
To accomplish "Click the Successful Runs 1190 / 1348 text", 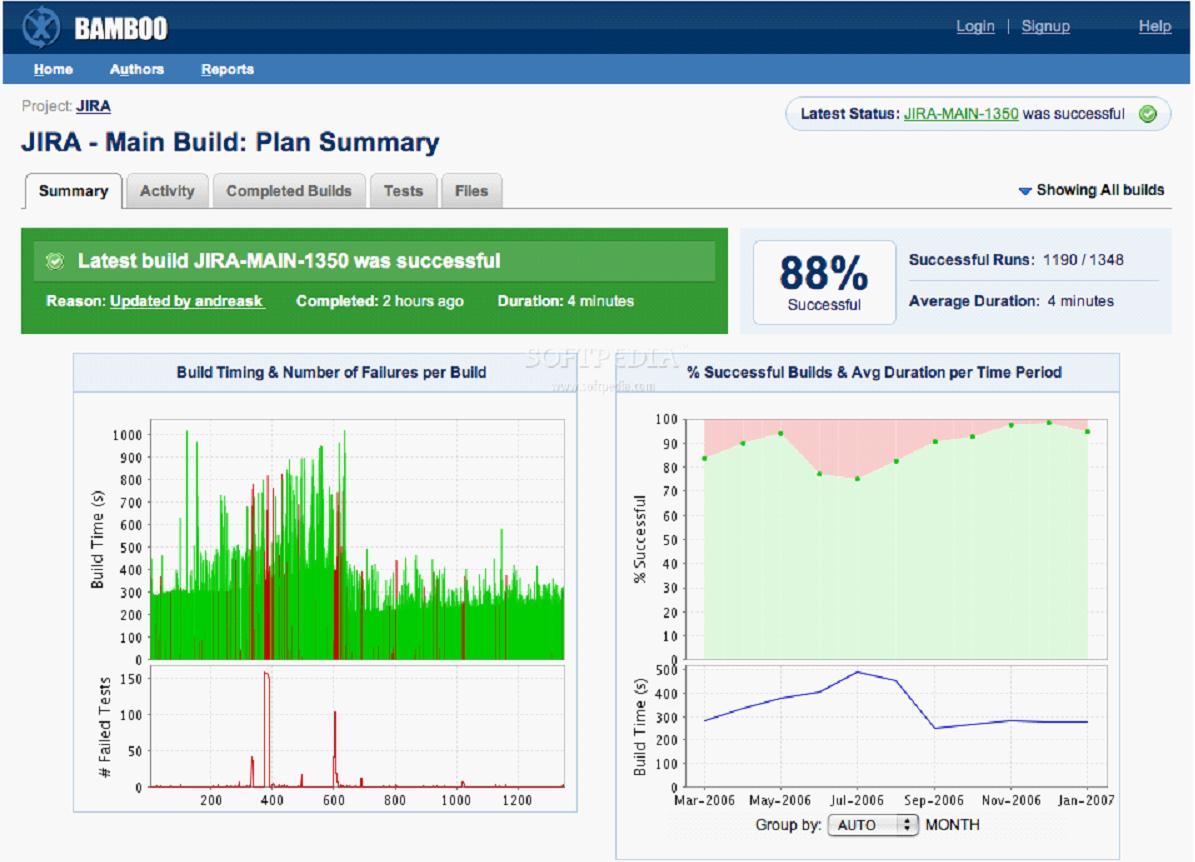I will click(x=1016, y=260).
